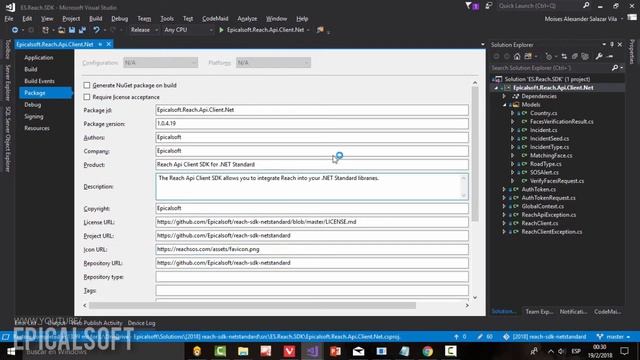
Task: Click the Save All toolbar icon
Action: [82, 30]
